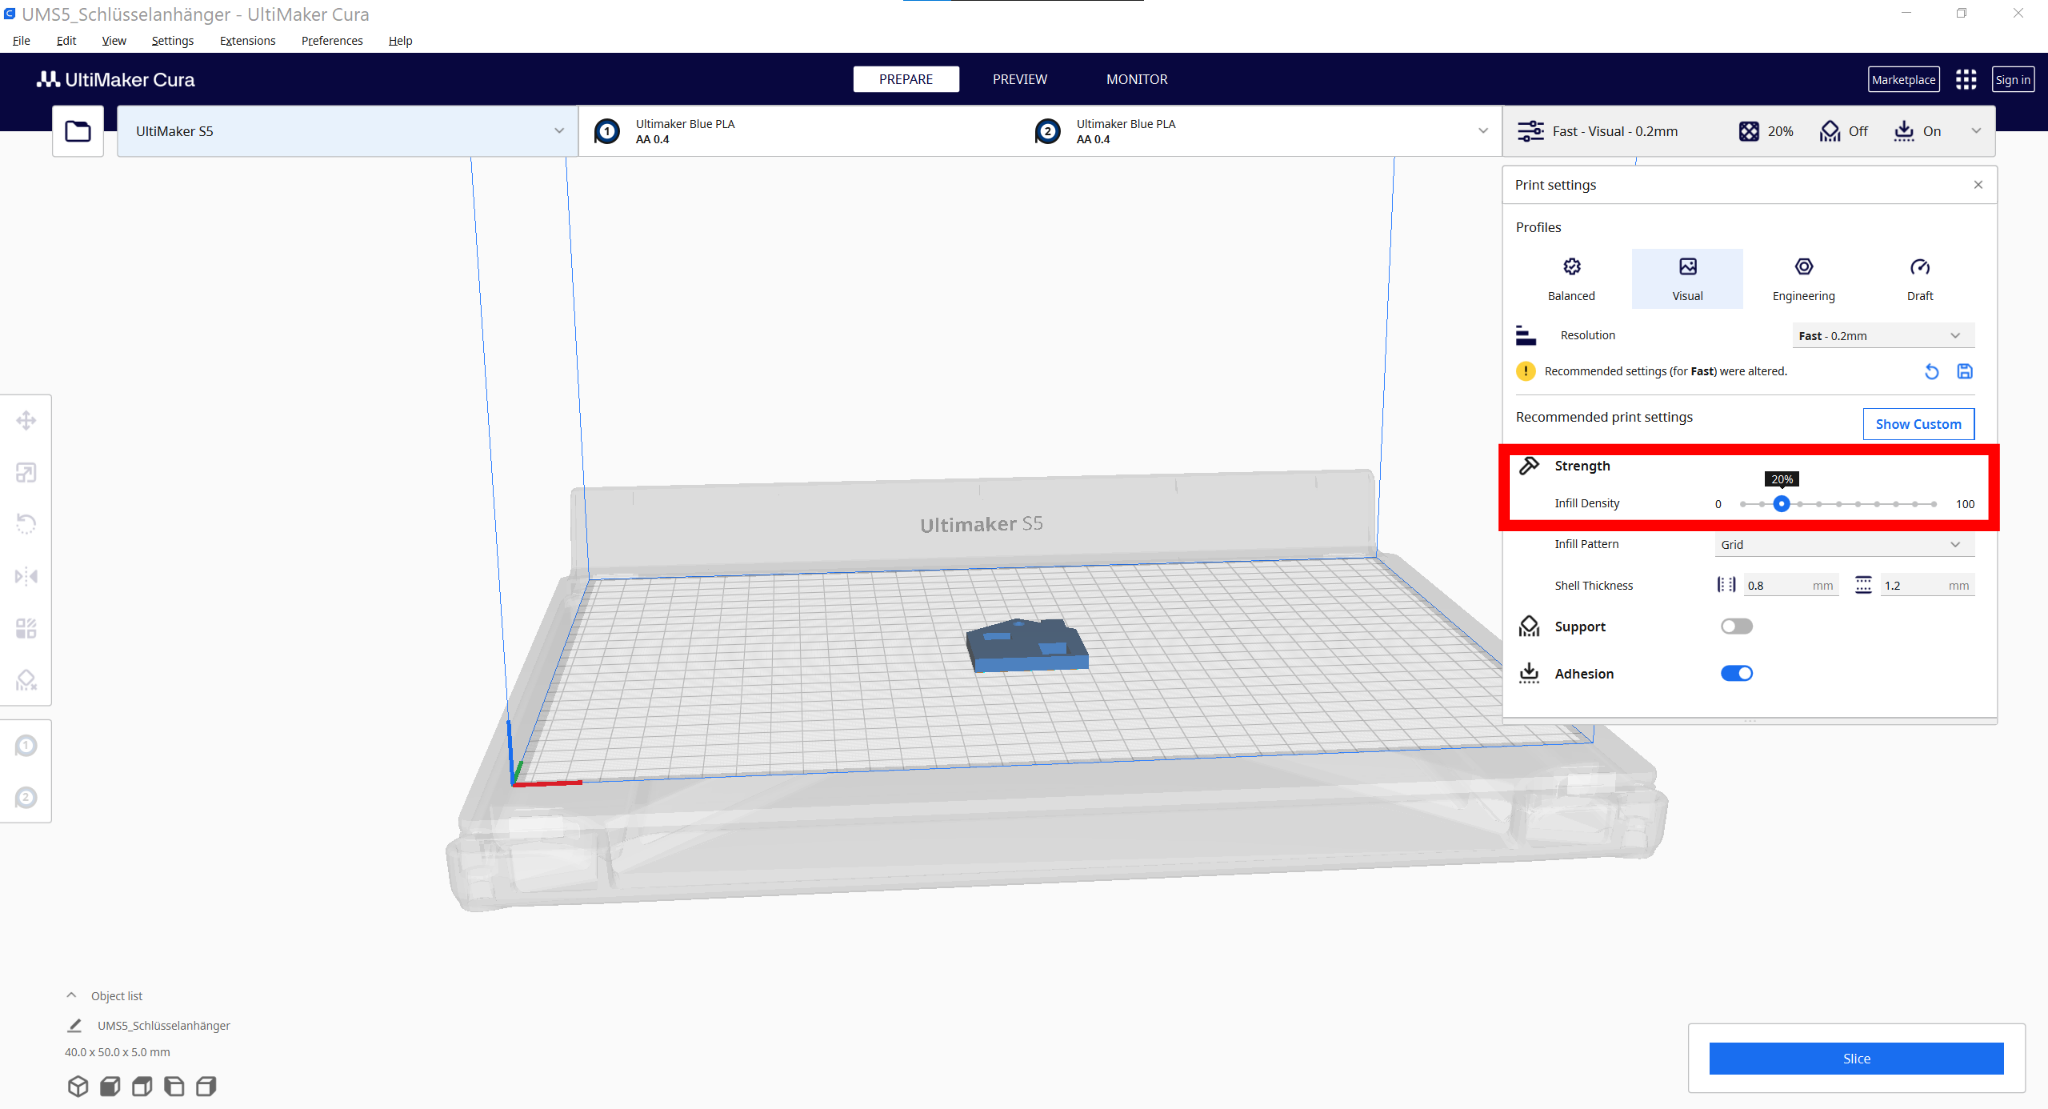Click extruder 2 icon in material bar
Screen dimensions: 2048x1109
(x=1047, y=131)
